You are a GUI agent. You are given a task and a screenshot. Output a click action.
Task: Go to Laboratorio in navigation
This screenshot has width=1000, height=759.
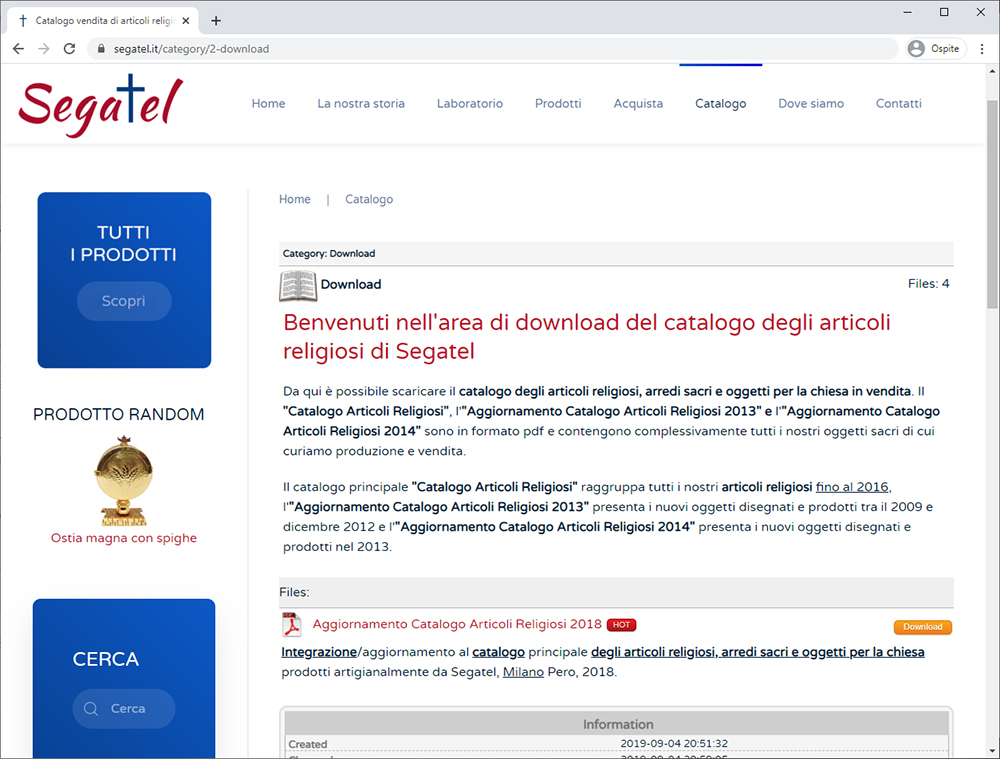pos(470,103)
